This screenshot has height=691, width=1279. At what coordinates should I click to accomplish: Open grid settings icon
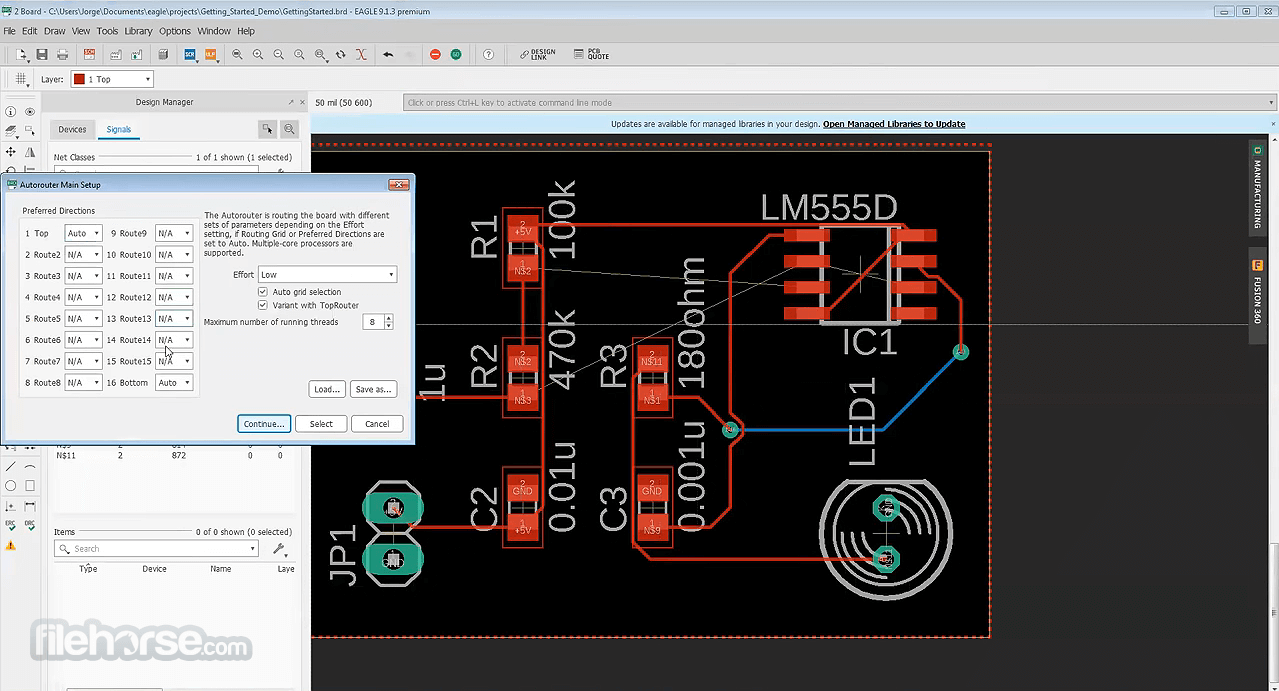pyautogui.click(x=21, y=79)
